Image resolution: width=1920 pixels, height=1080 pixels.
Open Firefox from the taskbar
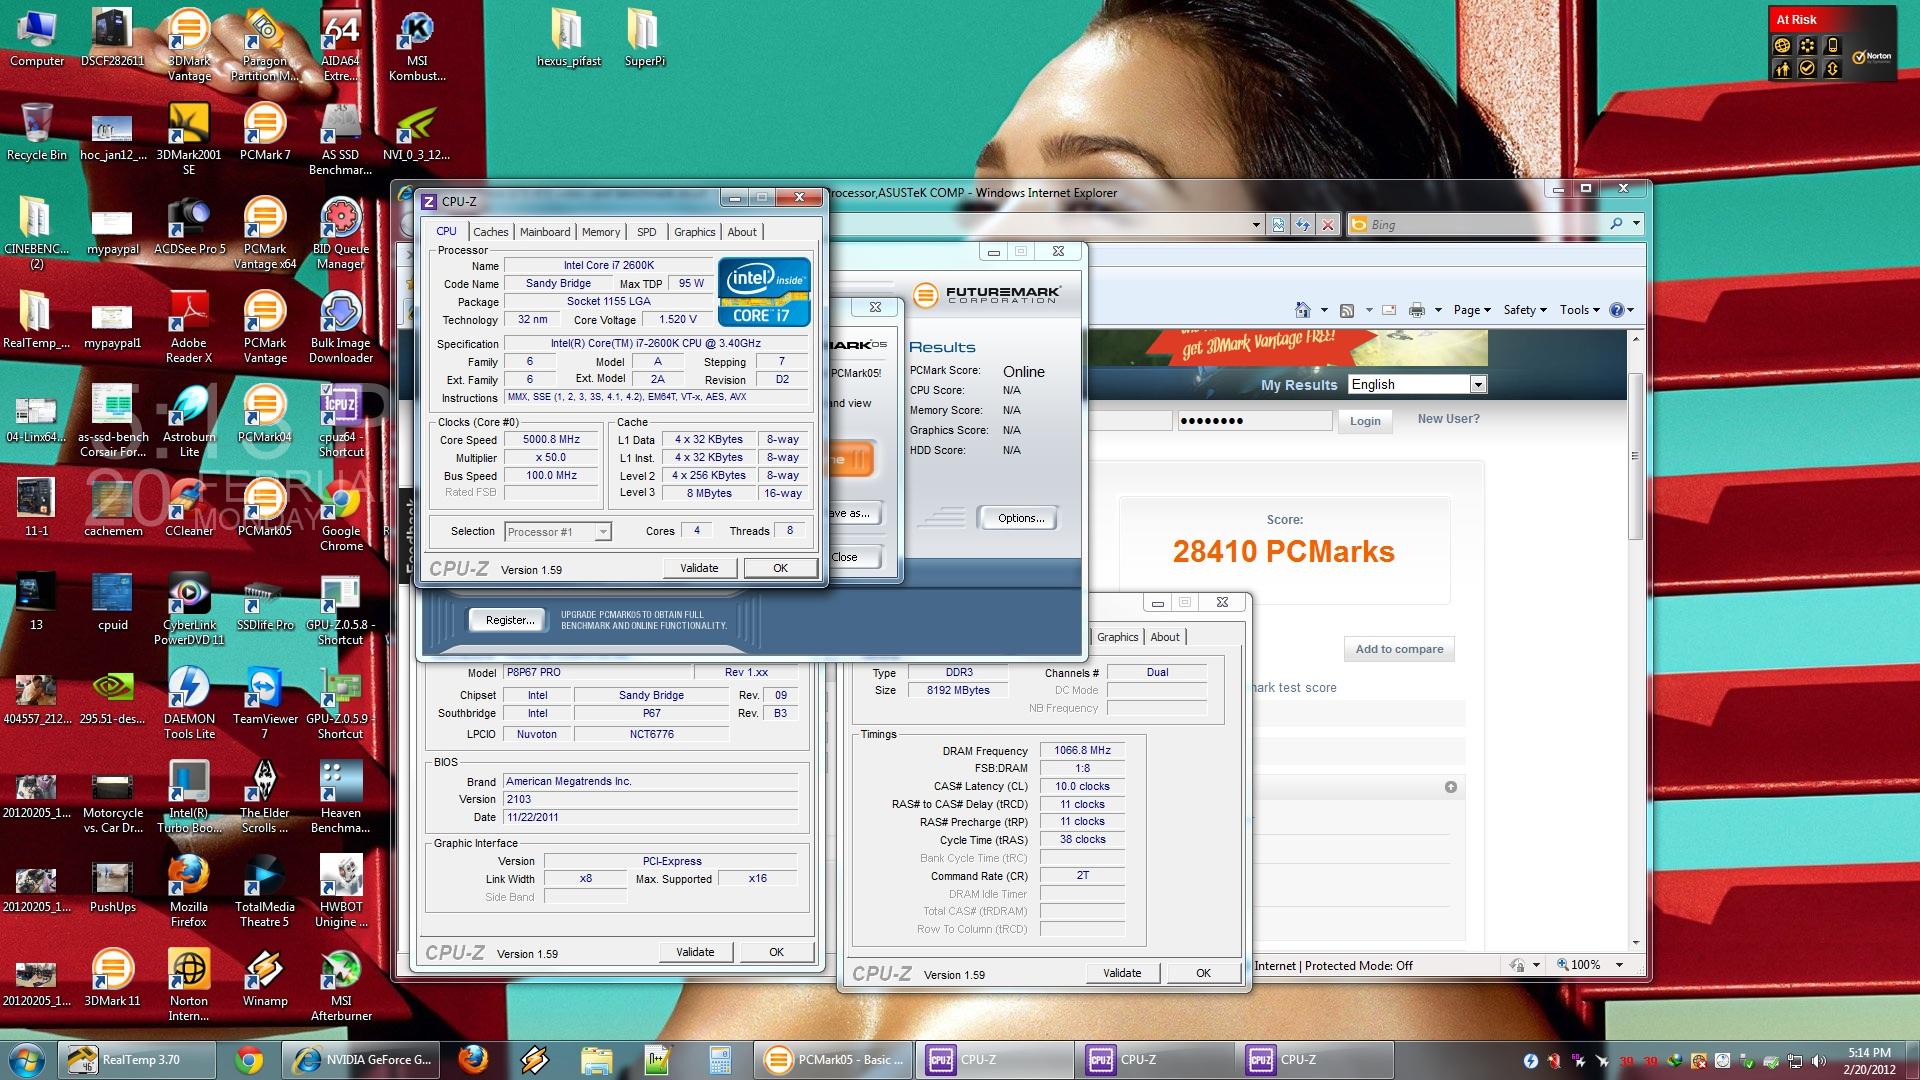click(473, 1059)
